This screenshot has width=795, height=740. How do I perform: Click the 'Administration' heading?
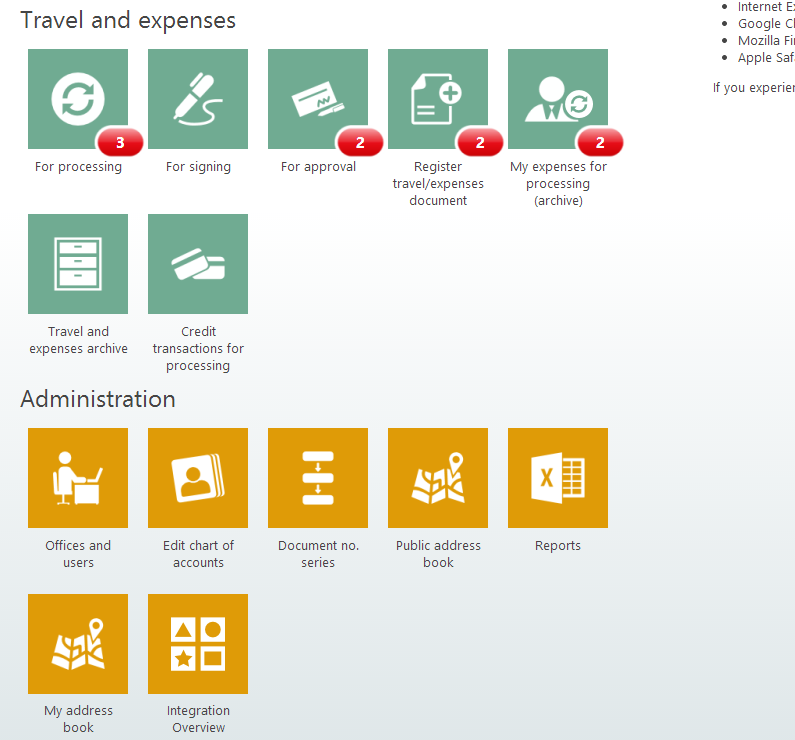[98, 399]
